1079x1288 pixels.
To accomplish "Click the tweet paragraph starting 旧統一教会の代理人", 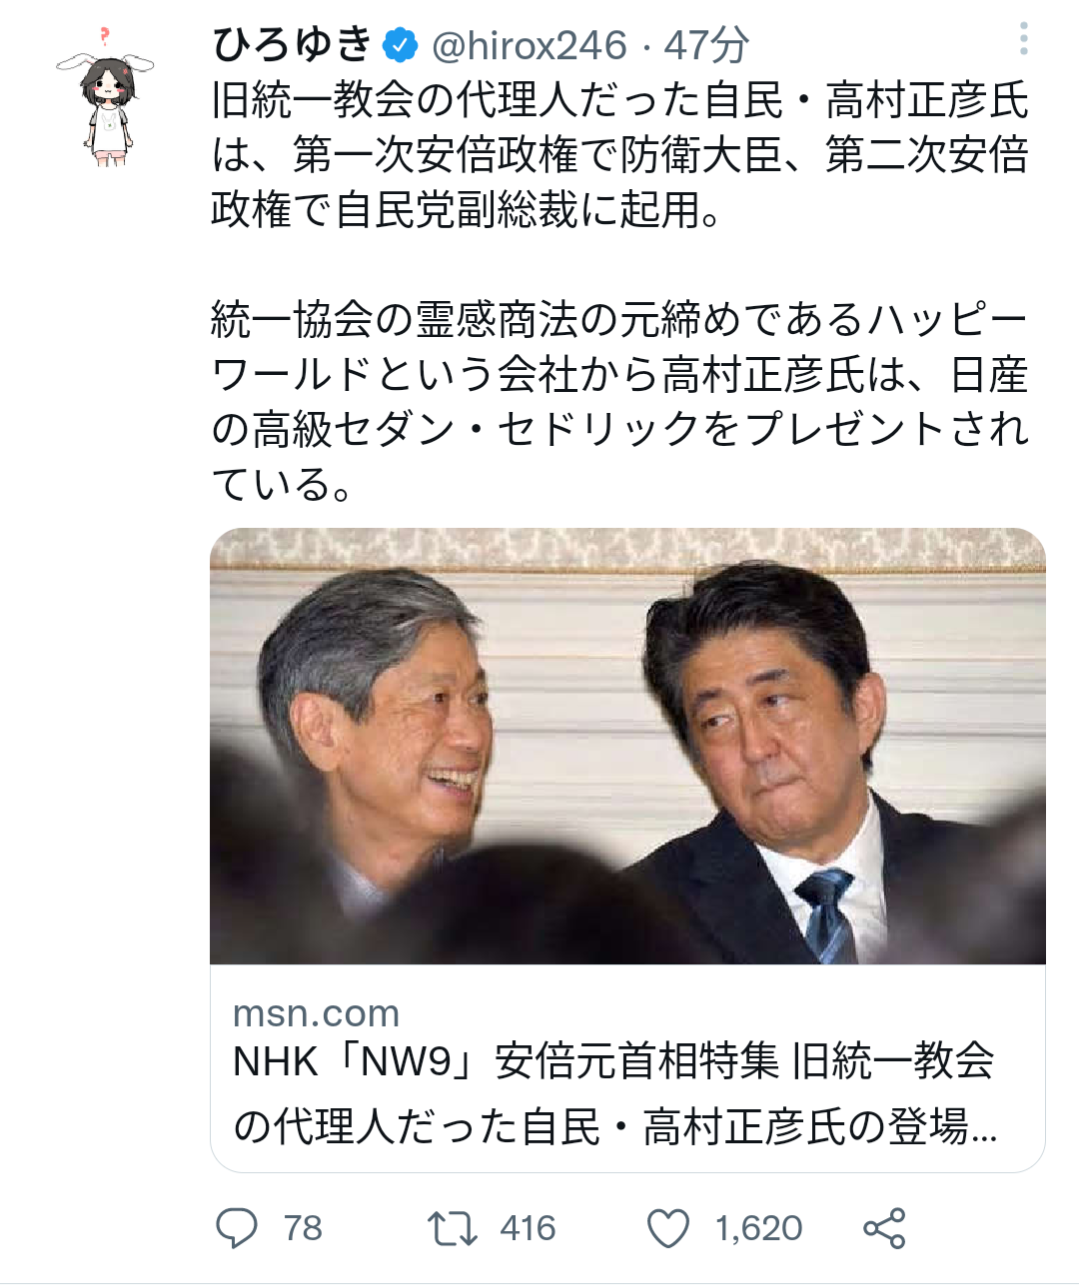I will tap(620, 155).
